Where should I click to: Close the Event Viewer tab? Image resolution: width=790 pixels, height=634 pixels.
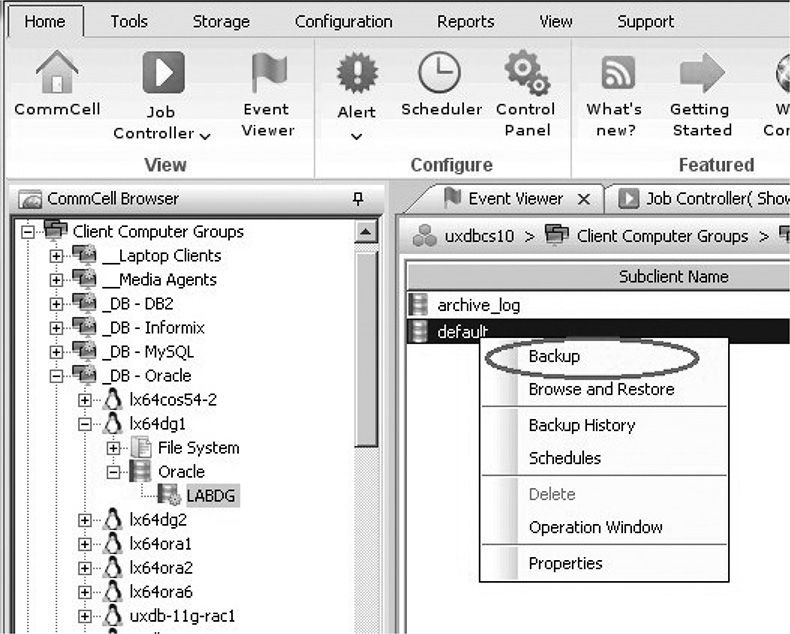coord(584,200)
